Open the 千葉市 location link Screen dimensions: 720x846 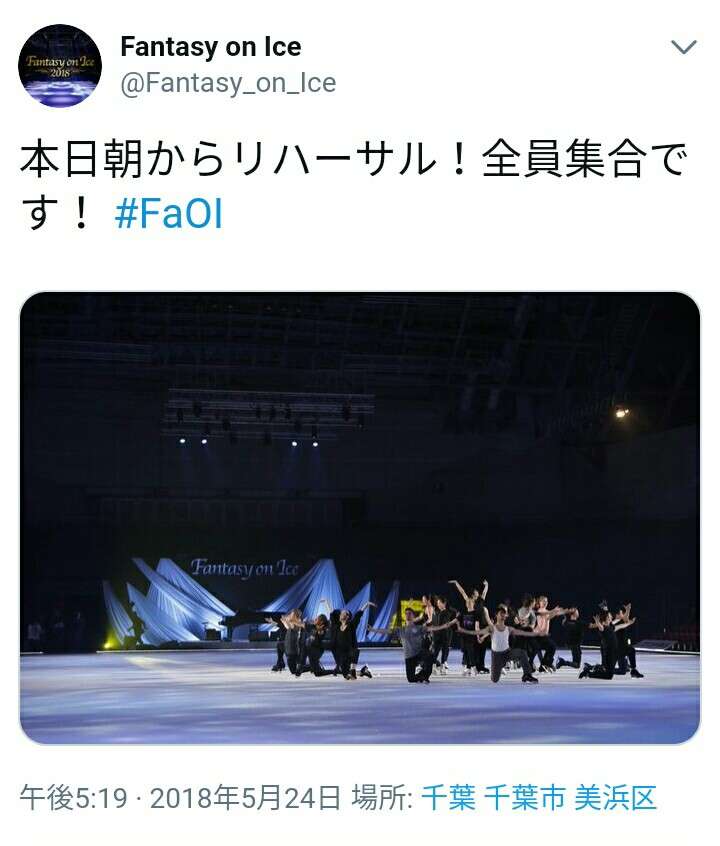[x=525, y=799]
